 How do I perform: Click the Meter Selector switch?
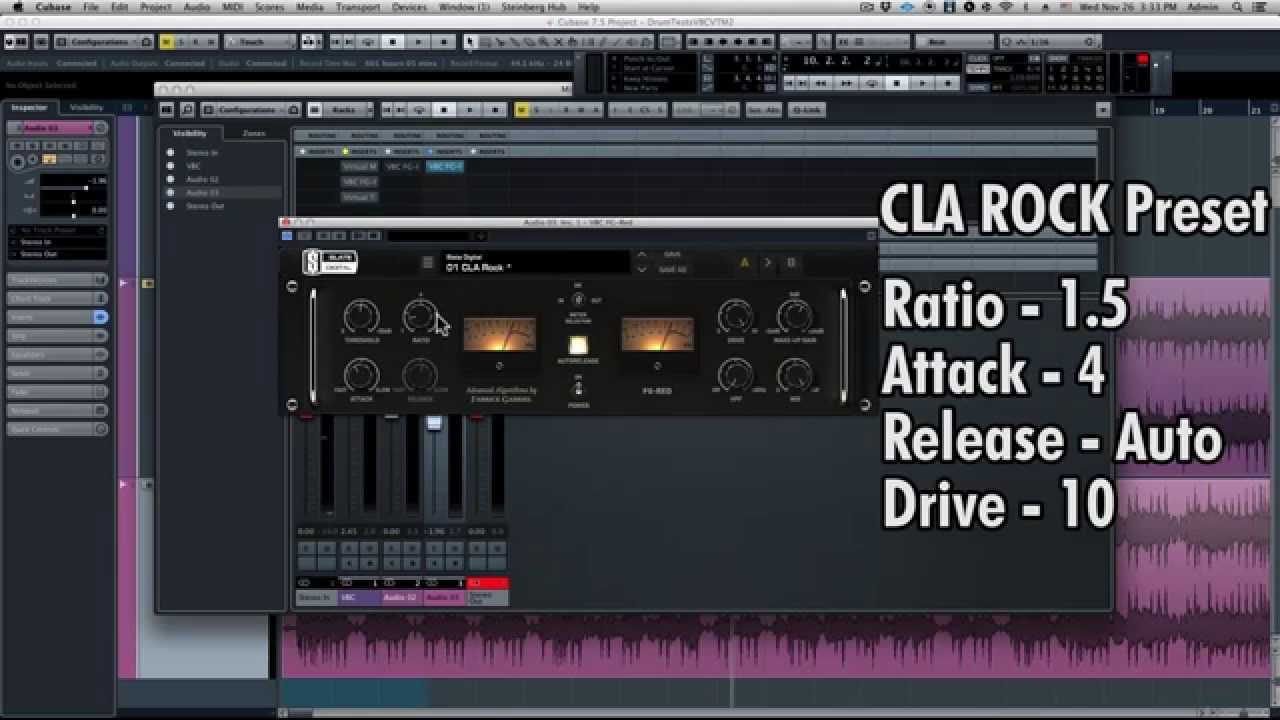point(578,299)
